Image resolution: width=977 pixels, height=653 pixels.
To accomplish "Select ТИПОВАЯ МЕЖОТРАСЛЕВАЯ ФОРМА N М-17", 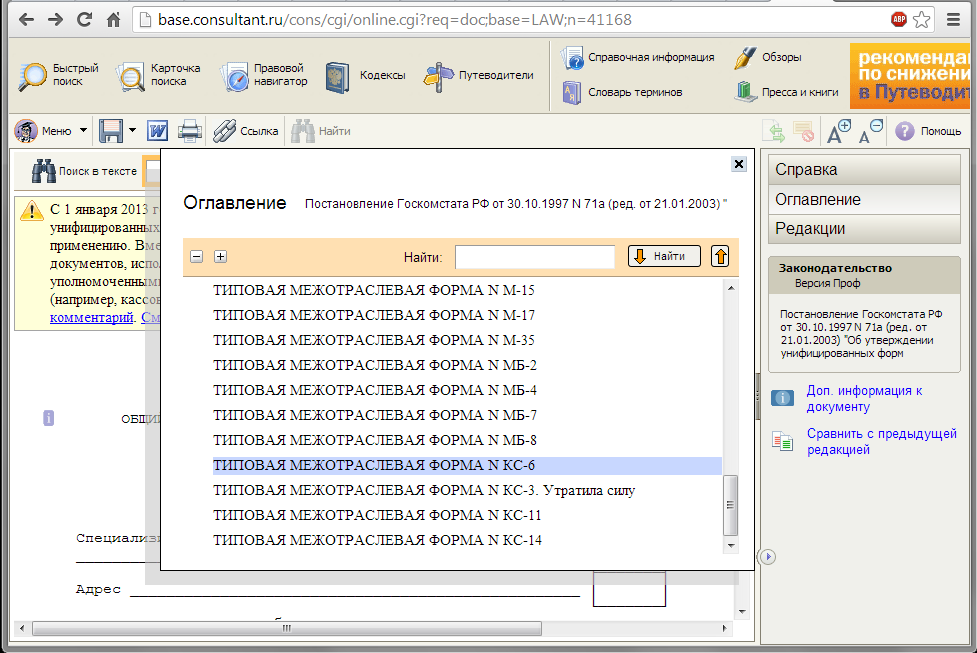I will 374,315.
